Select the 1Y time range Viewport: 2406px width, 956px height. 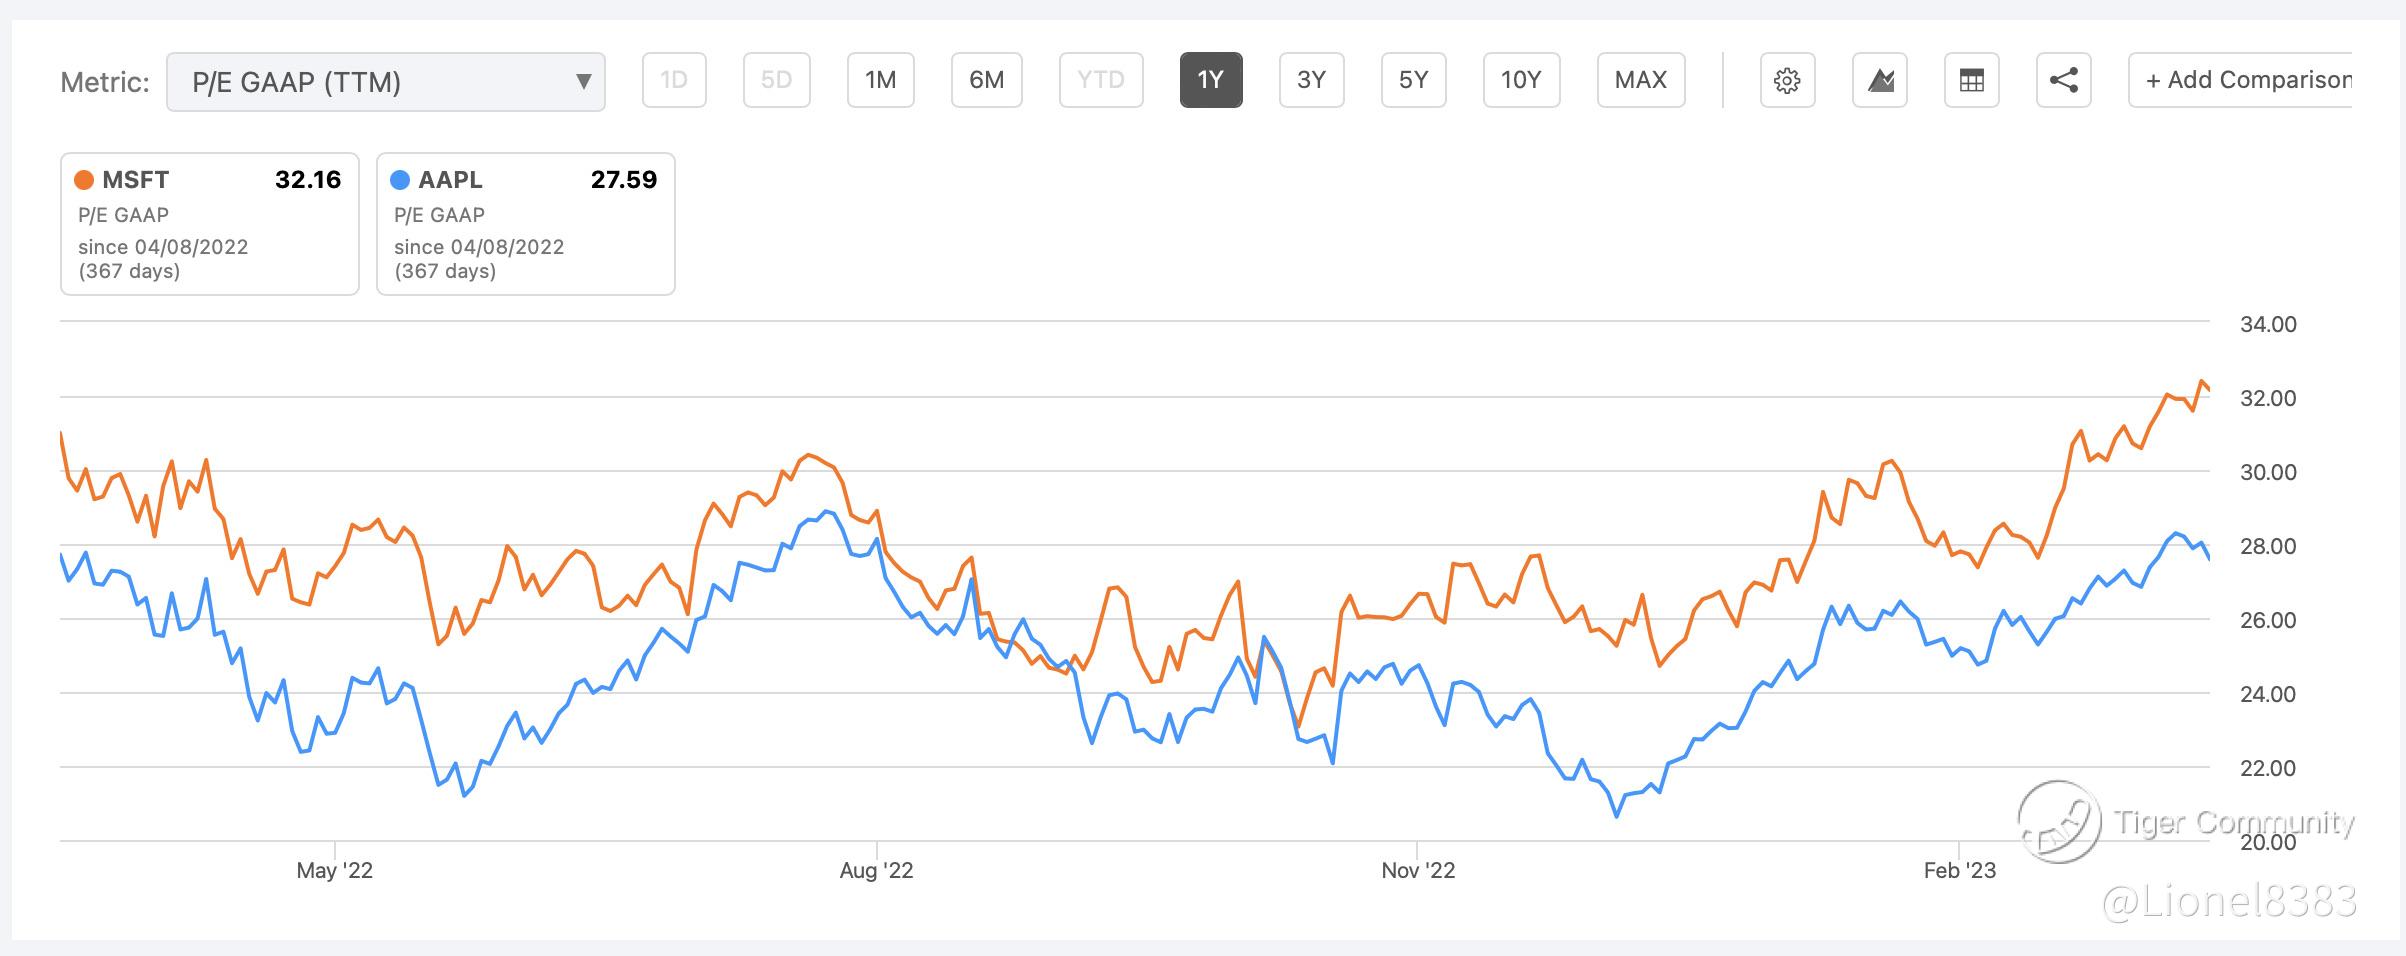1211,80
